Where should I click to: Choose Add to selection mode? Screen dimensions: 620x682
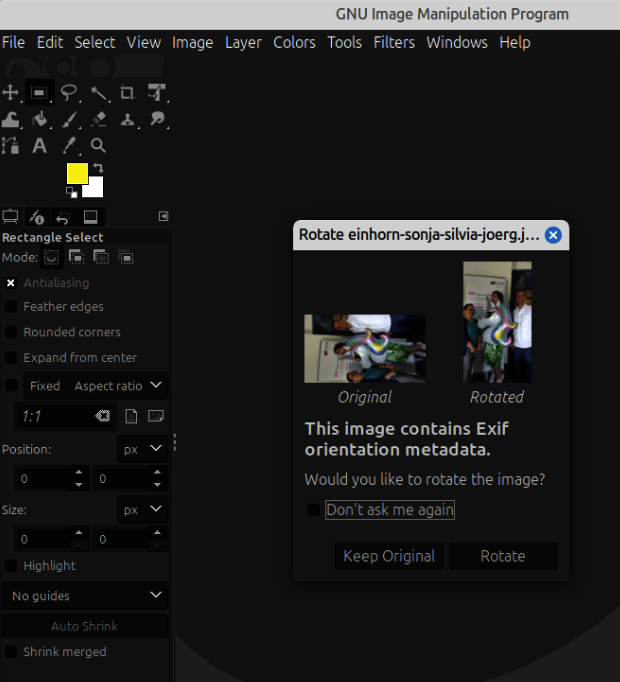click(x=77, y=257)
